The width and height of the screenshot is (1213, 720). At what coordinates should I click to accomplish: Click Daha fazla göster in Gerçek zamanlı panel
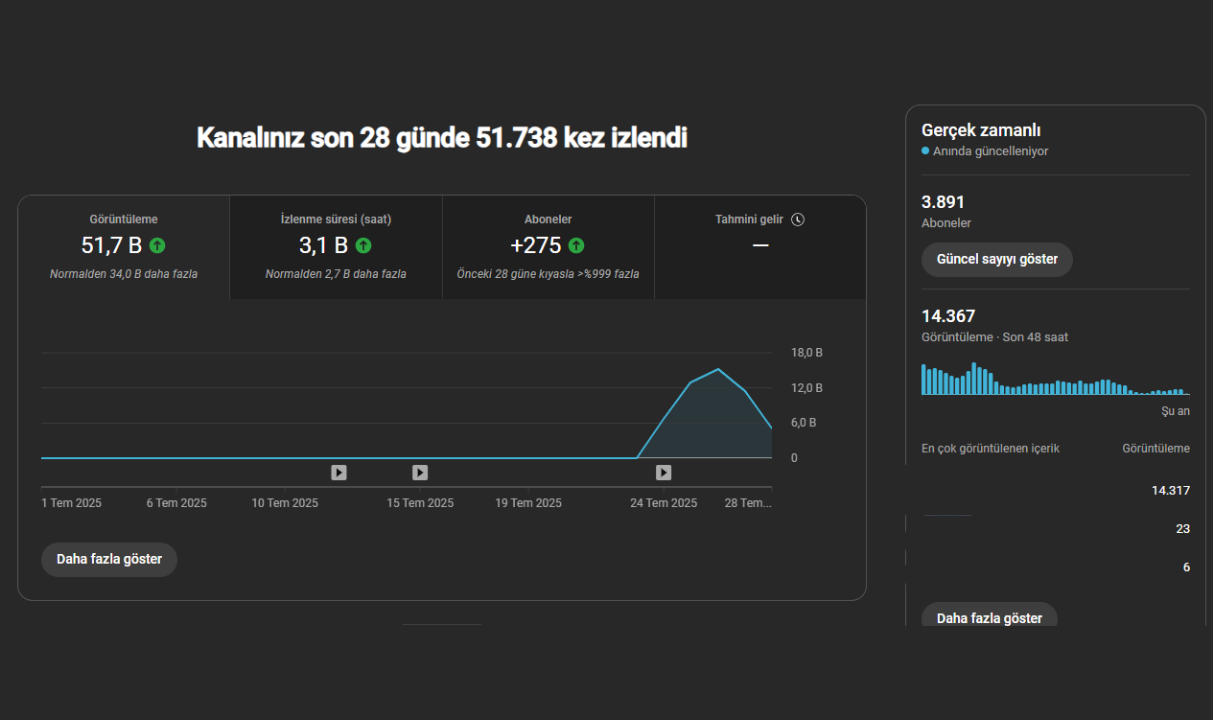[x=989, y=617]
